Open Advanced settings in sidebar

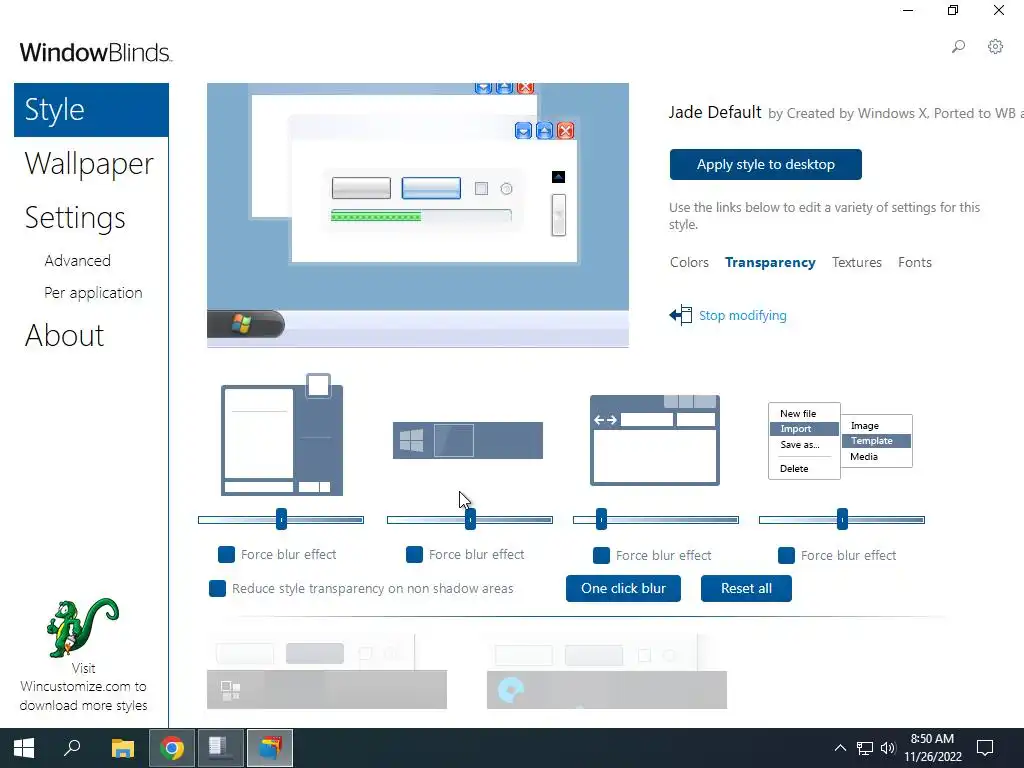tap(78, 261)
